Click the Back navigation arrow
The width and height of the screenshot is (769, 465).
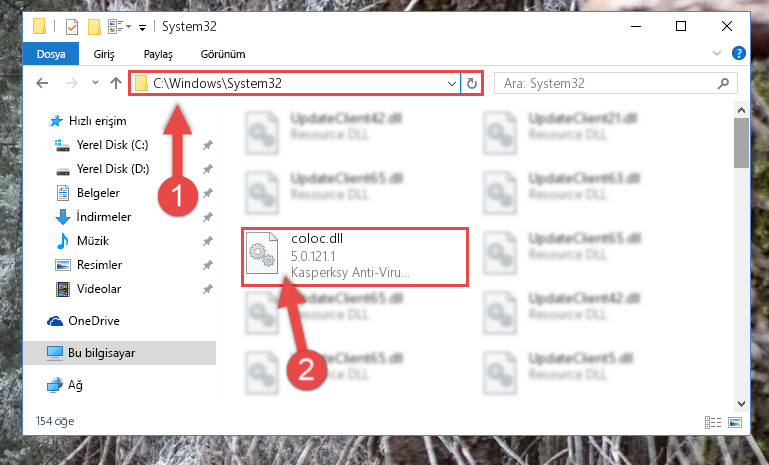tap(42, 83)
